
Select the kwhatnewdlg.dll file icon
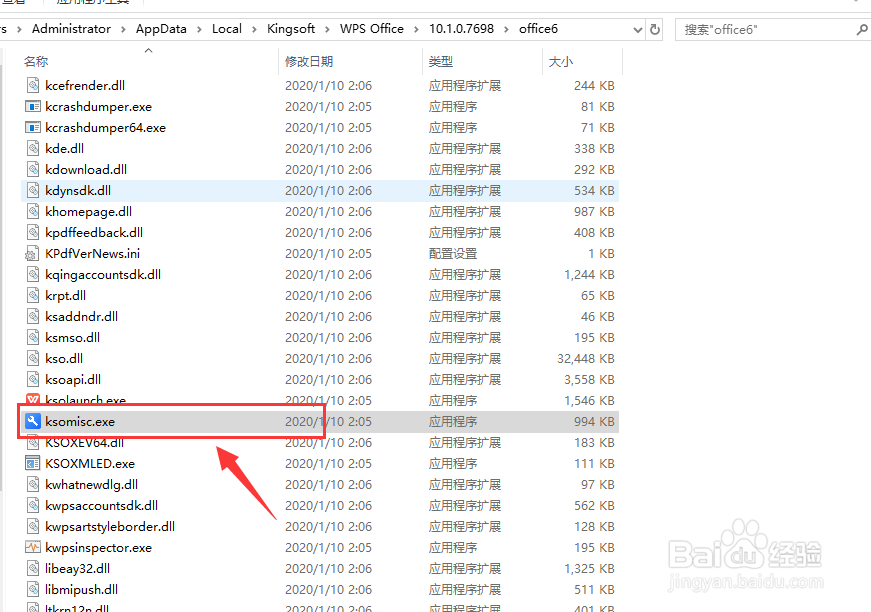33,485
